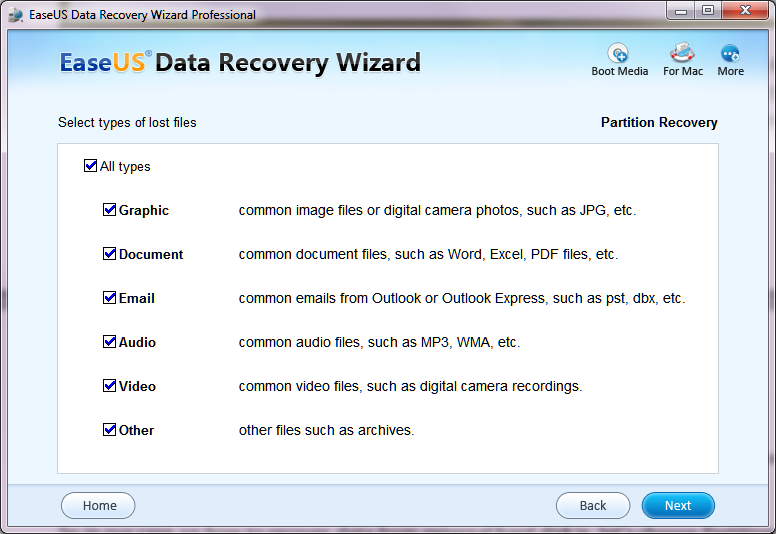The width and height of the screenshot is (776, 534).
Task: Maximize the EaseUS window
Action: click(x=708, y=11)
